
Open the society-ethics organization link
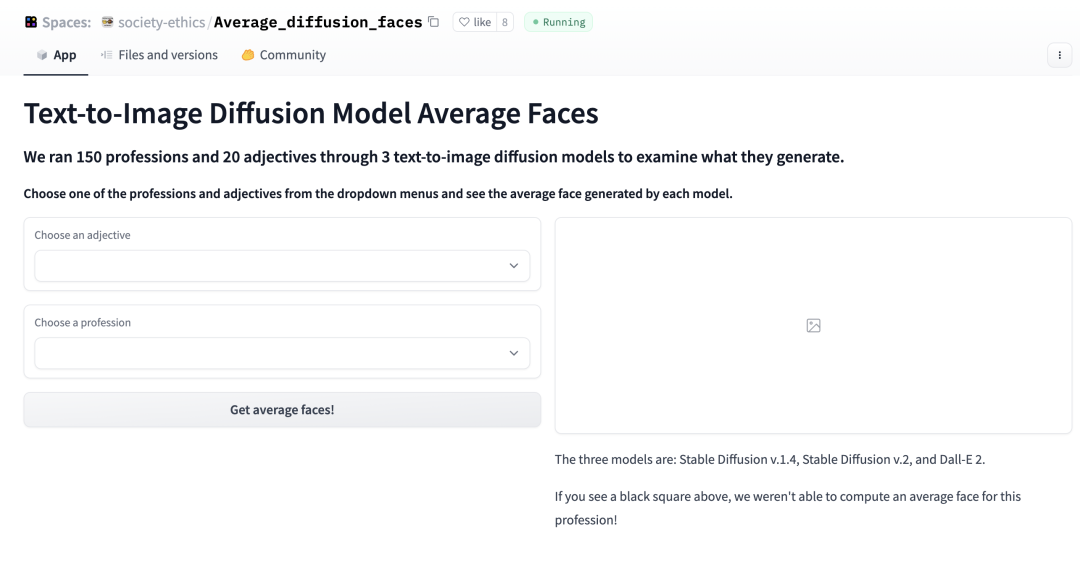click(161, 22)
